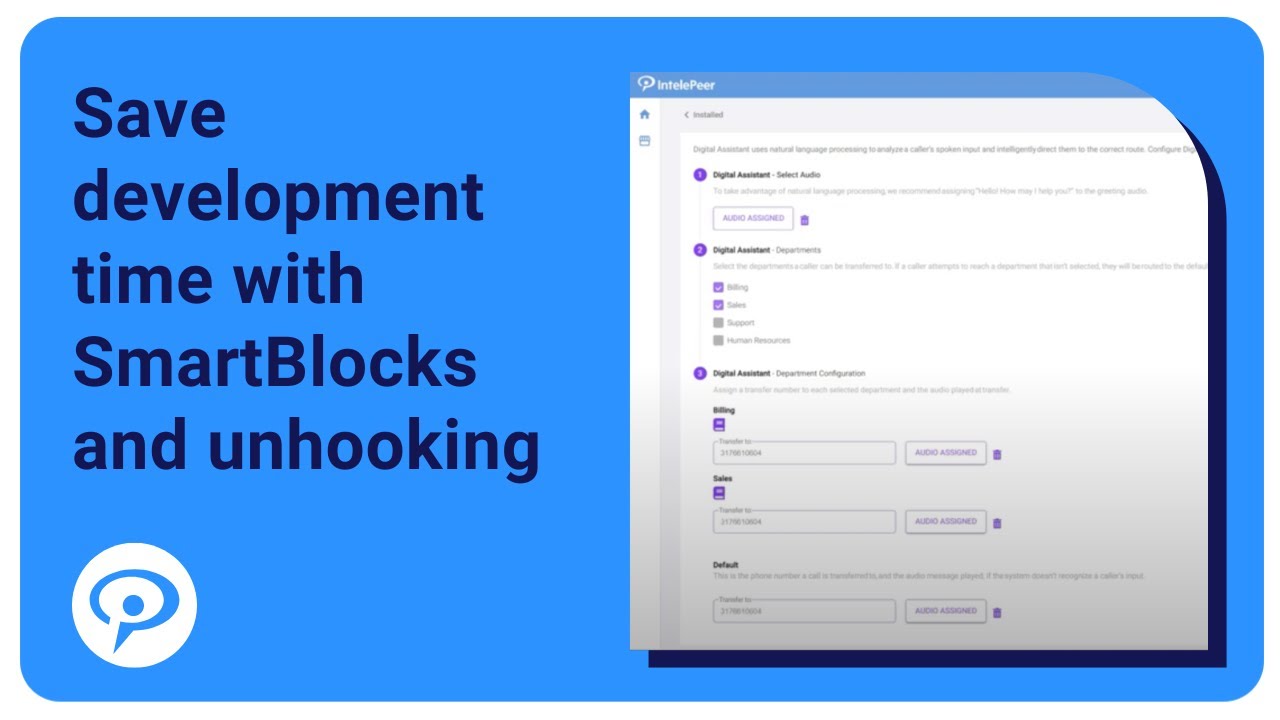Click the 'Human Resources' label text

coord(758,341)
